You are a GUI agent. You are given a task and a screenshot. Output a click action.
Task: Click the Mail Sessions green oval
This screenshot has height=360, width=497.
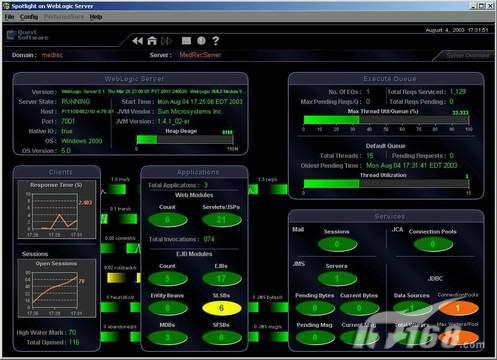337,244
